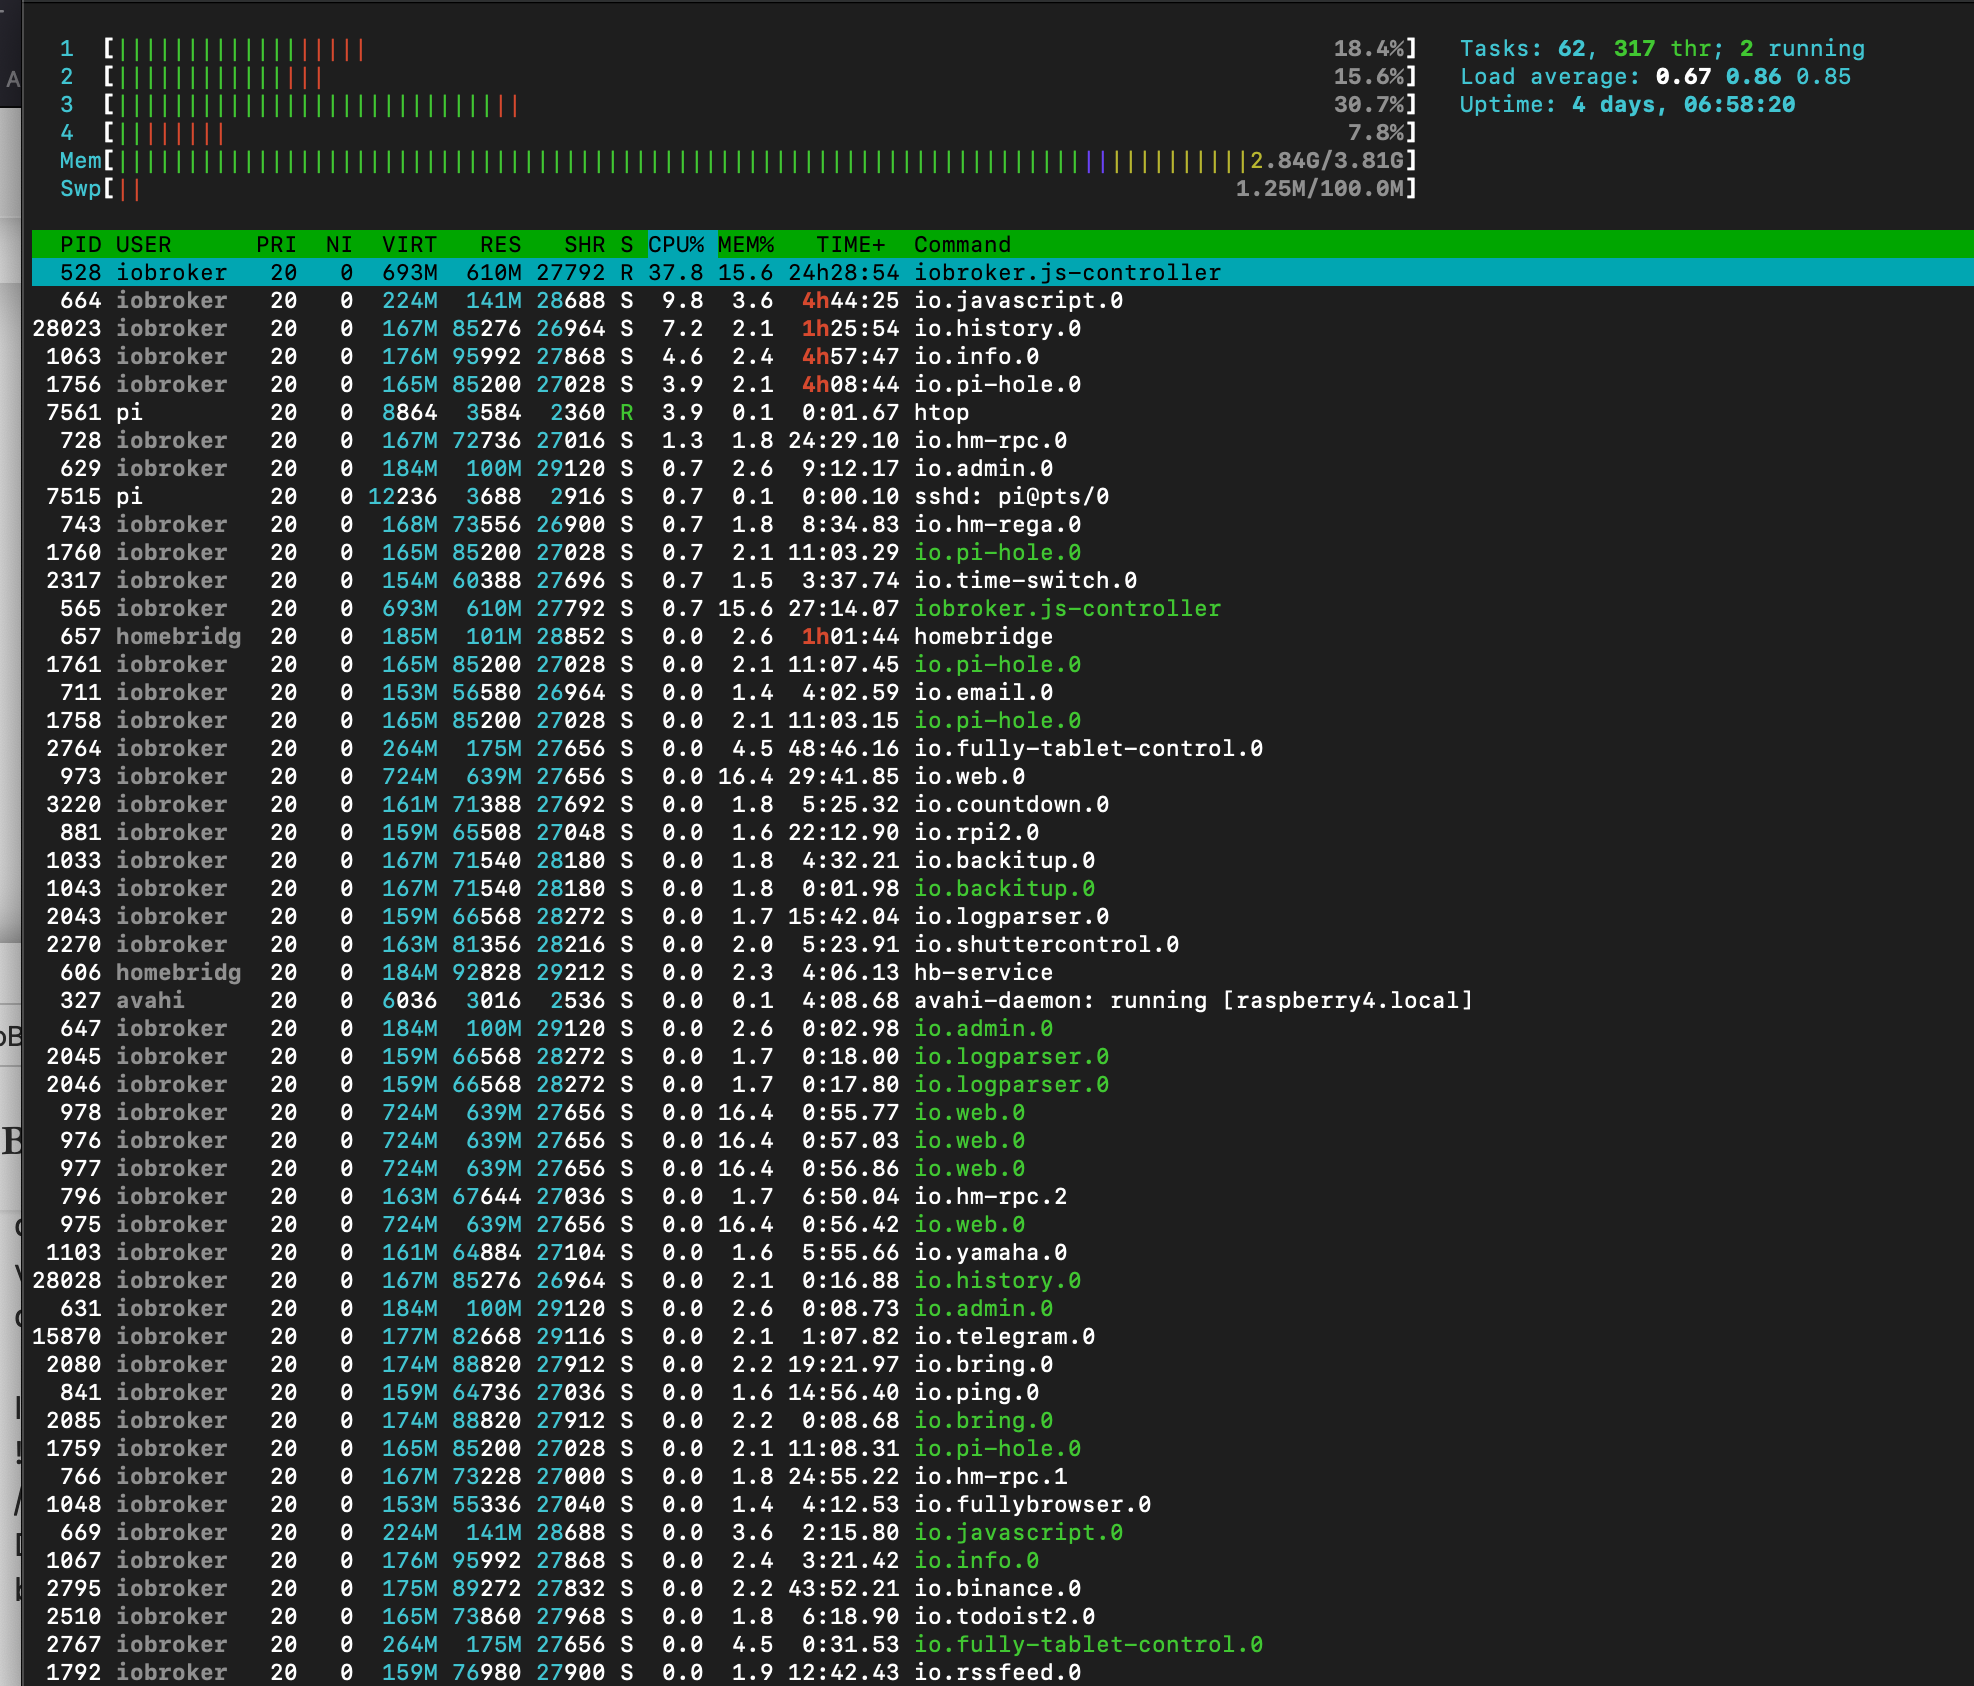Select the sshd pi@pts/0 process row
1974x1686 pixels.
tap(1010, 497)
